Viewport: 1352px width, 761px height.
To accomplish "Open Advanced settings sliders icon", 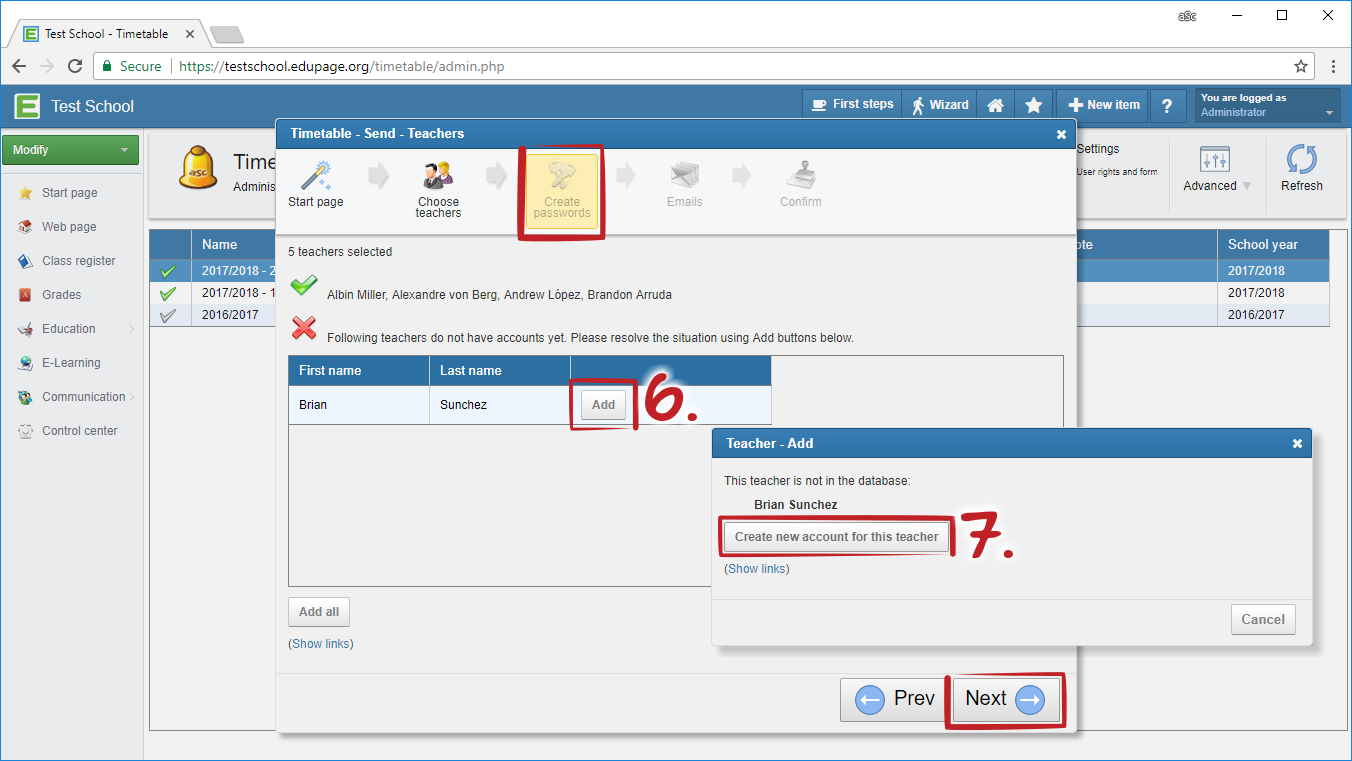I will click(1214, 160).
